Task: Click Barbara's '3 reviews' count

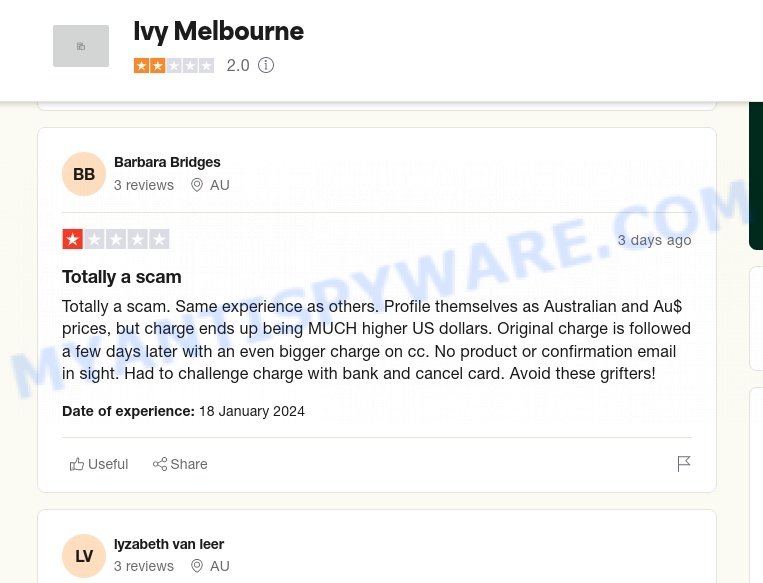Action: pyautogui.click(x=144, y=185)
